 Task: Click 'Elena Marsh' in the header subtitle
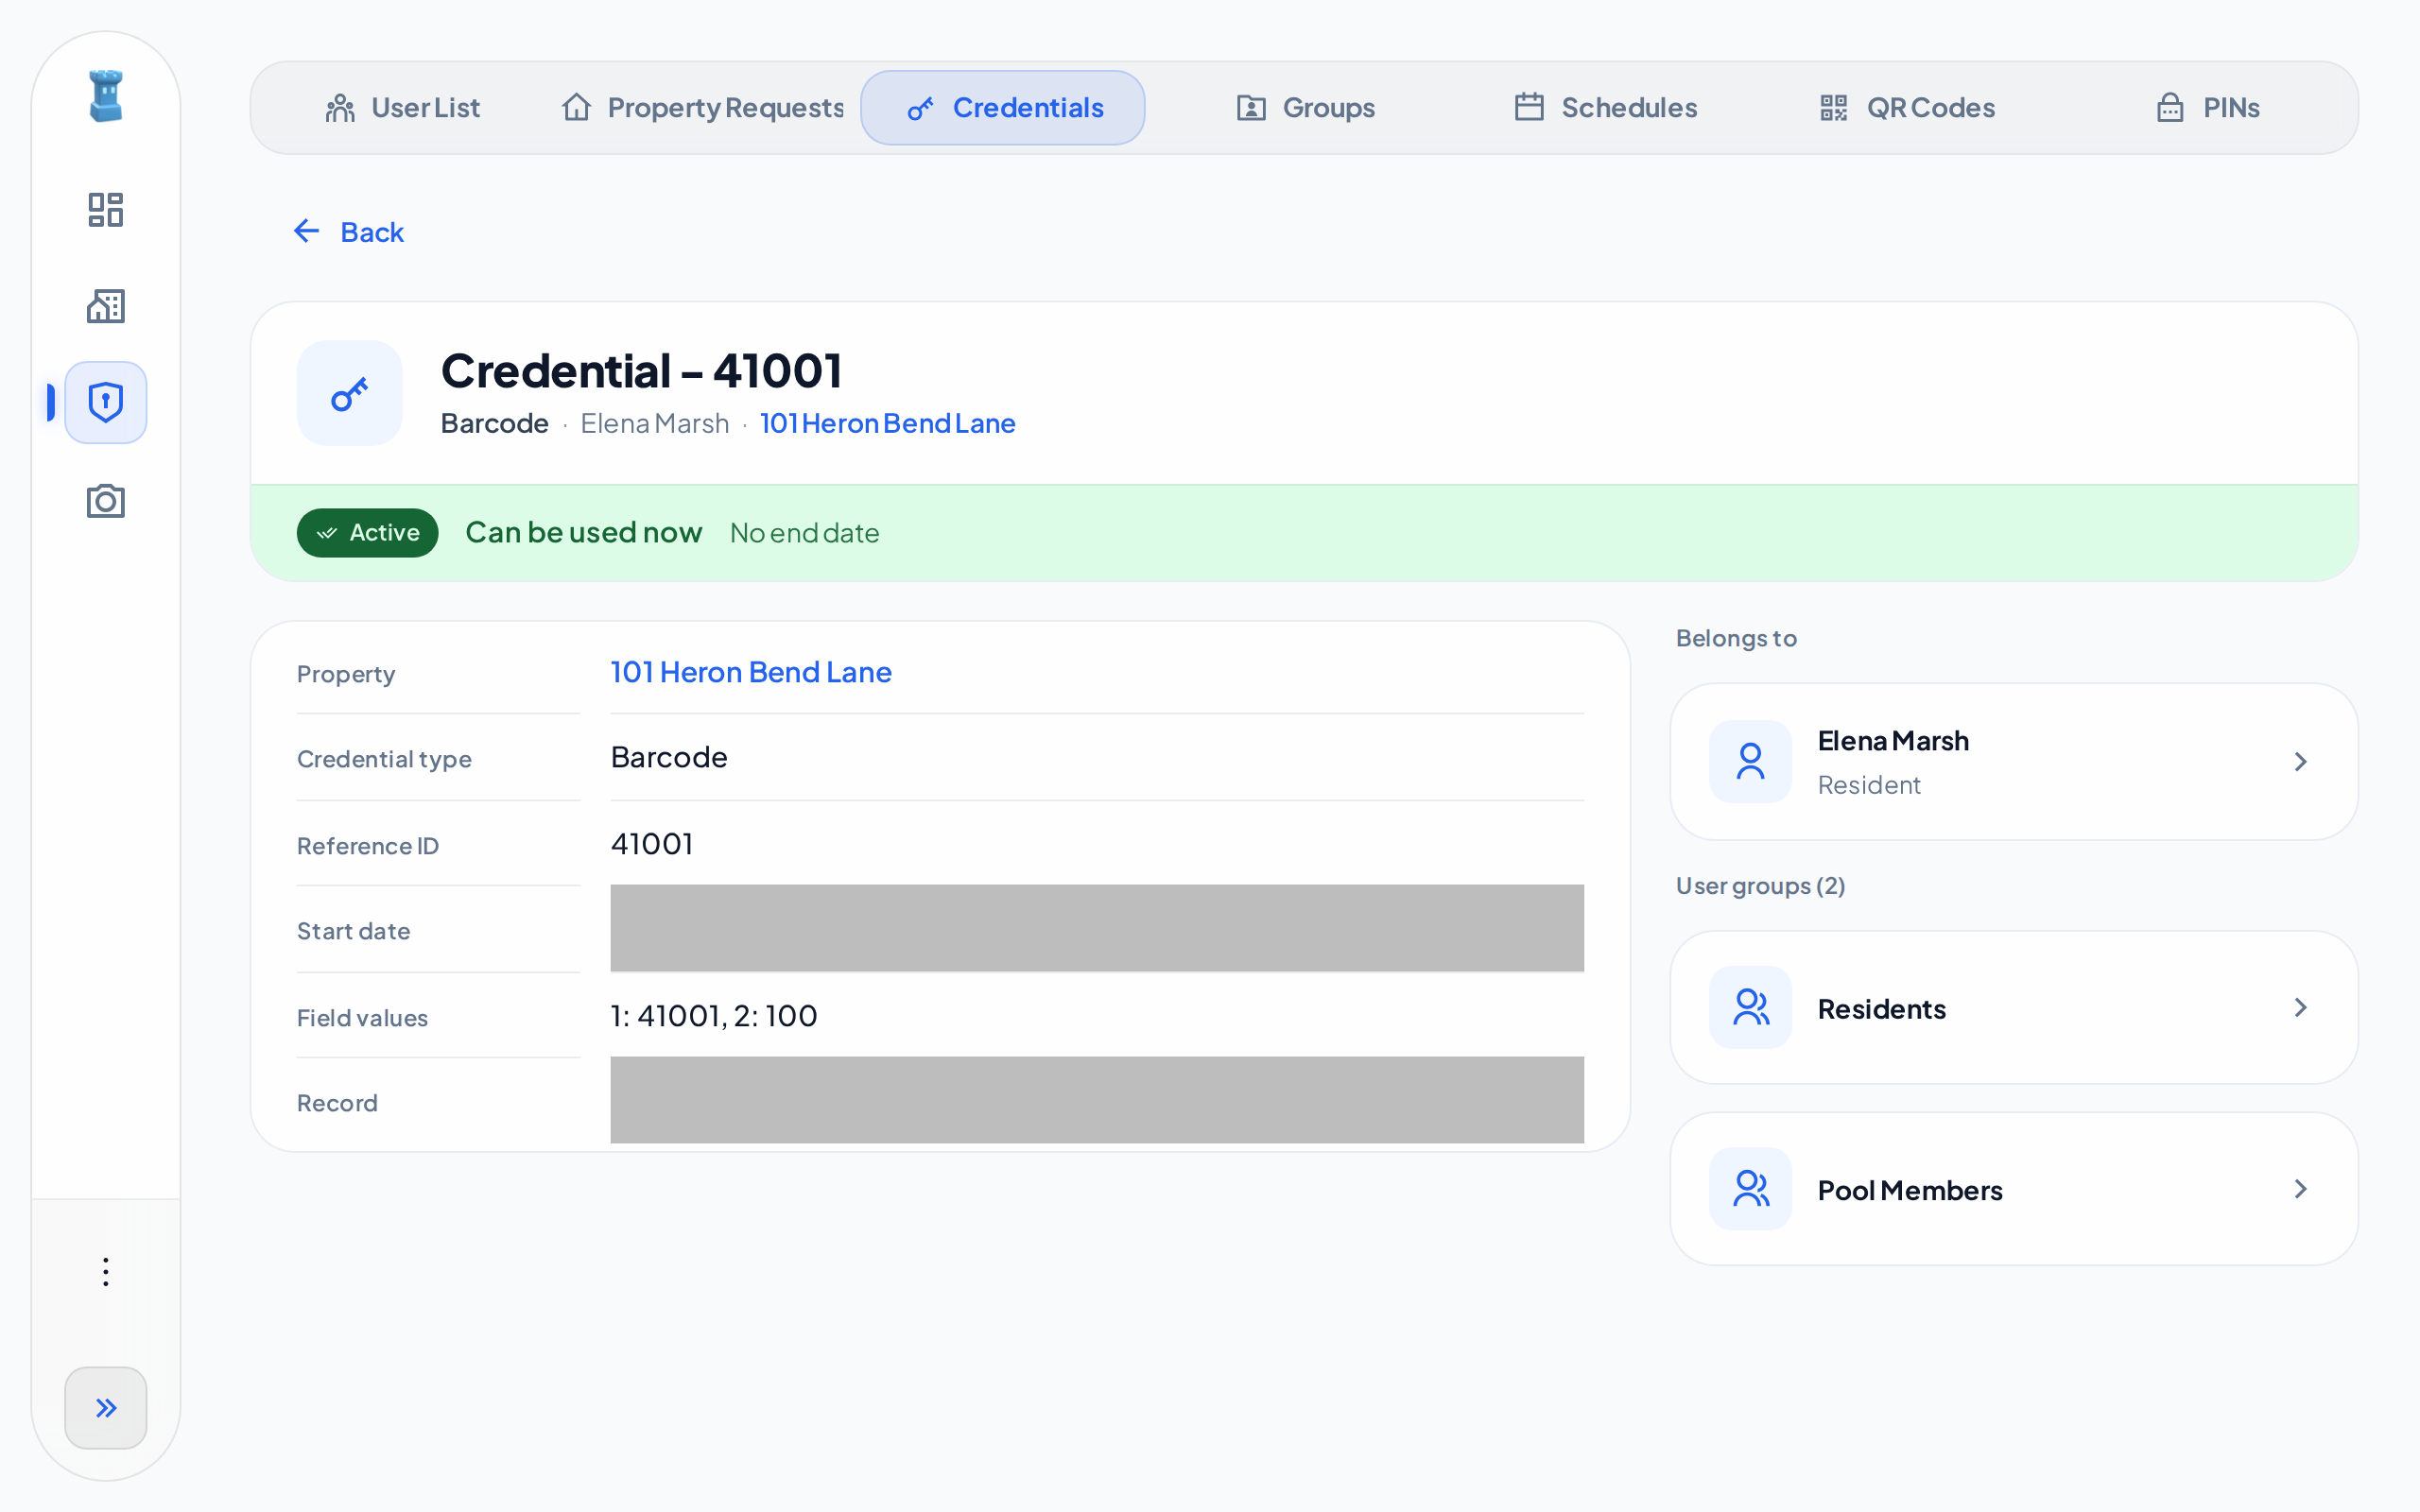point(655,423)
